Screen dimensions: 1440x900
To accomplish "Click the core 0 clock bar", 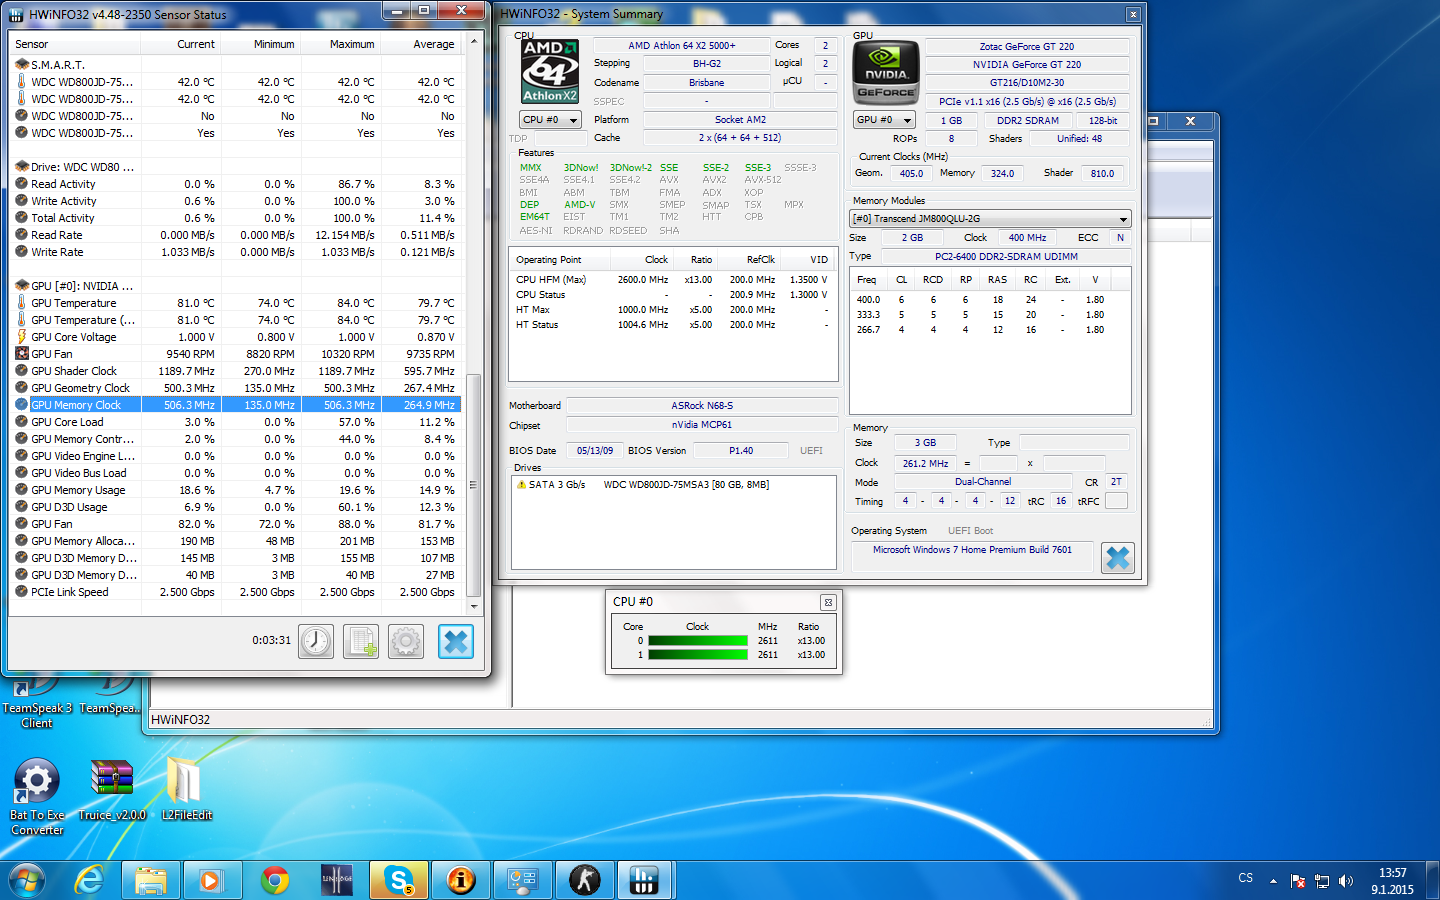I will [x=698, y=641].
